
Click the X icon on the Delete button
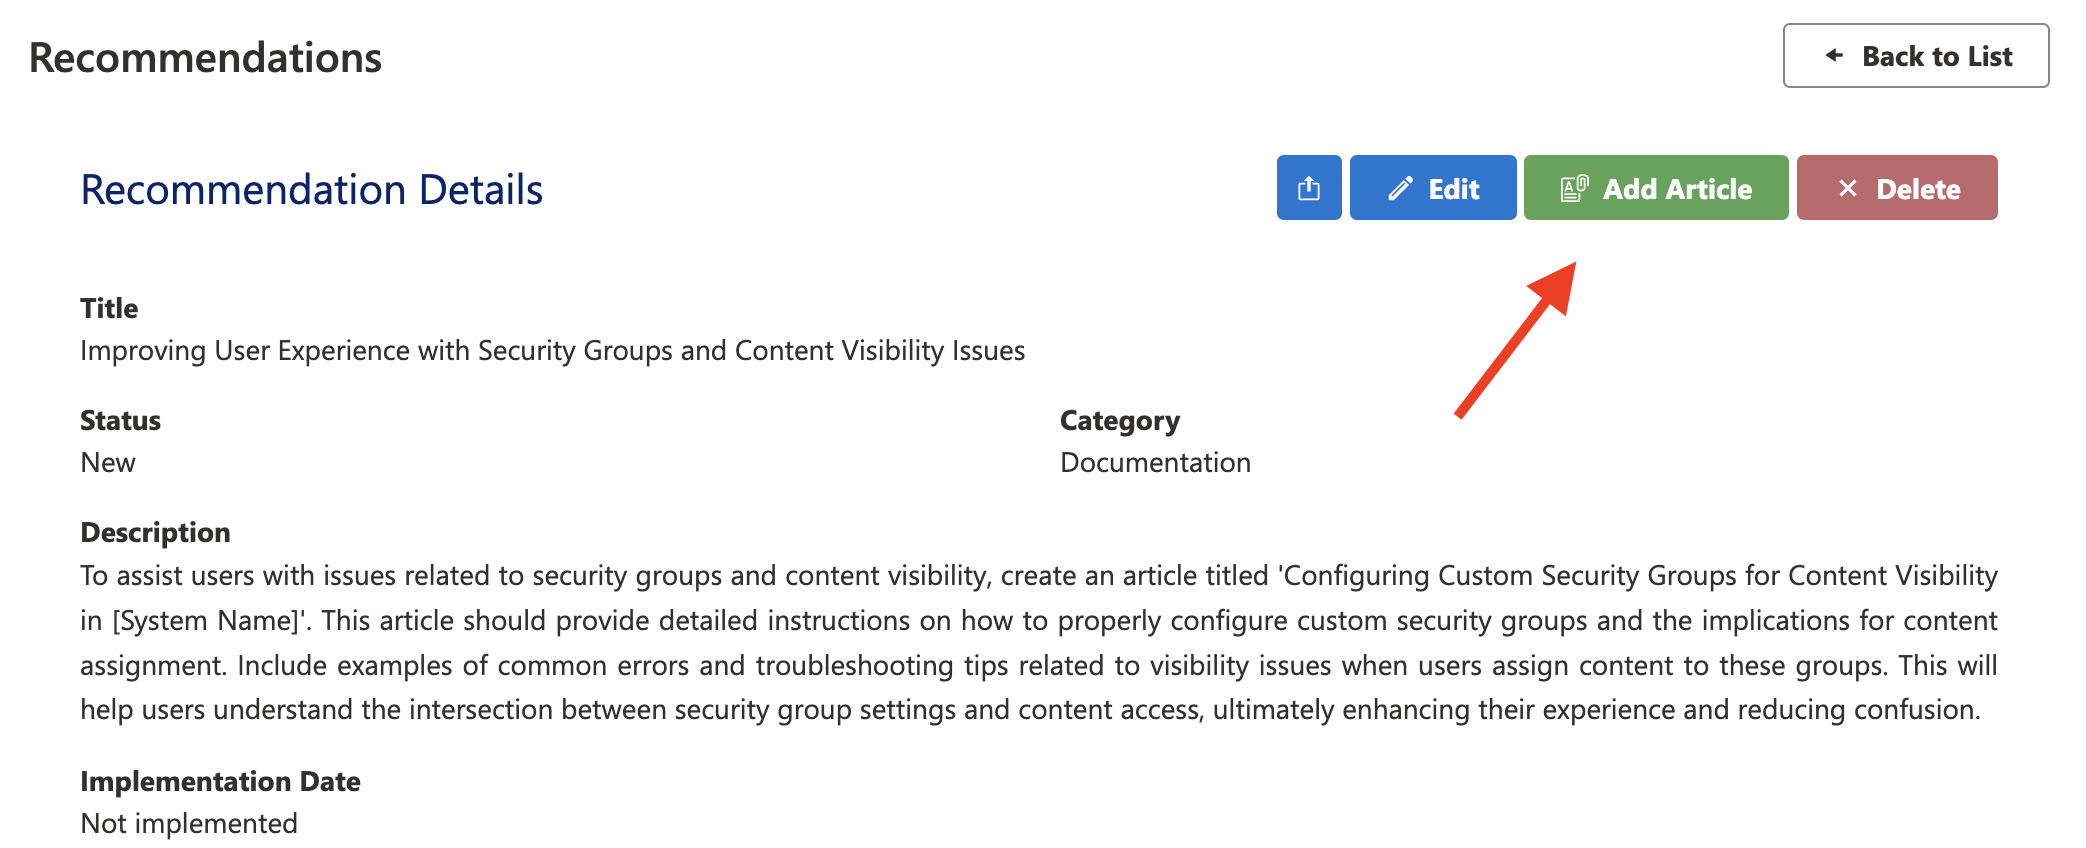point(1849,187)
